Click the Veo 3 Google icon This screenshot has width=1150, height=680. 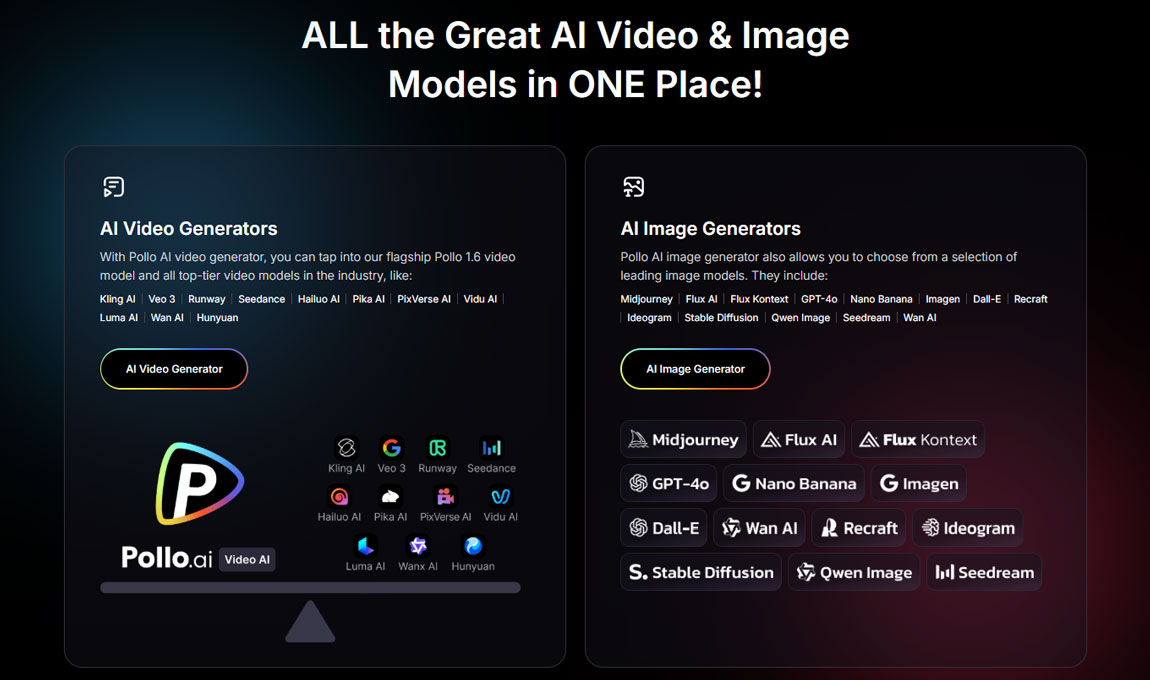(x=391, y=448)
